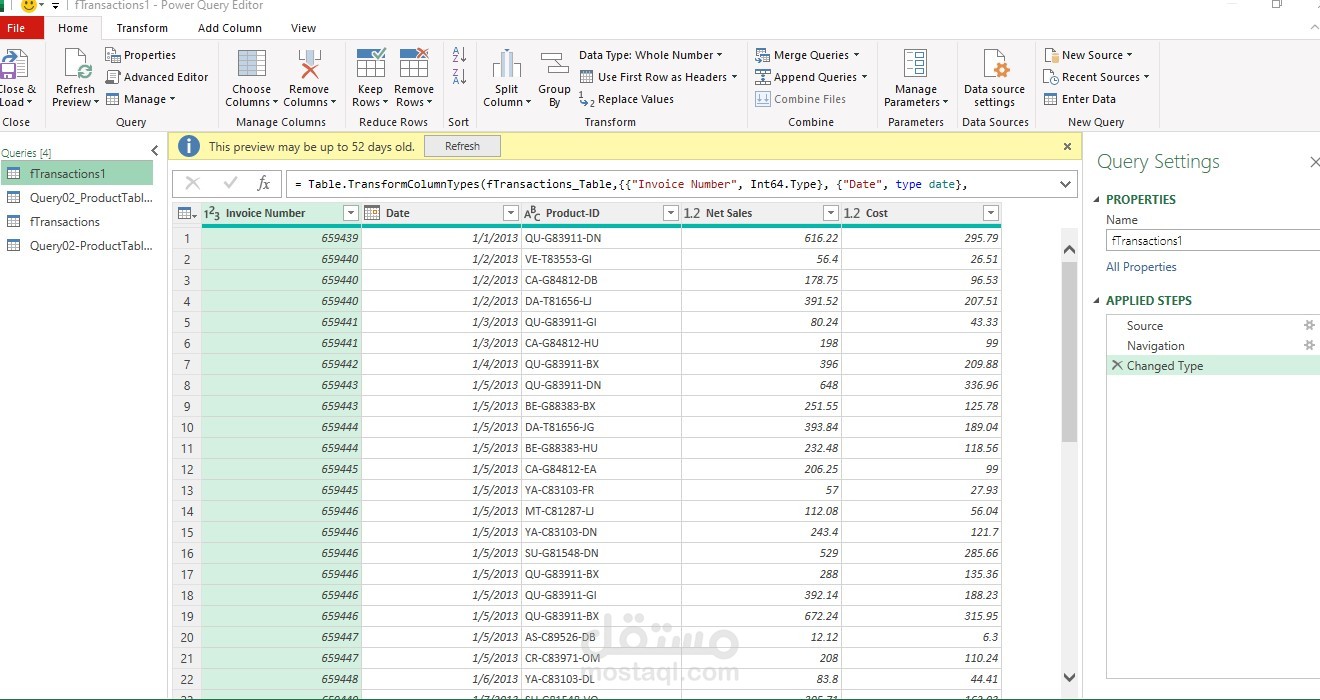The width and height of the screenshot is (1320, 700).
Task: Delete the Changed Type applied step
Action: click(x=1116, y=366)
